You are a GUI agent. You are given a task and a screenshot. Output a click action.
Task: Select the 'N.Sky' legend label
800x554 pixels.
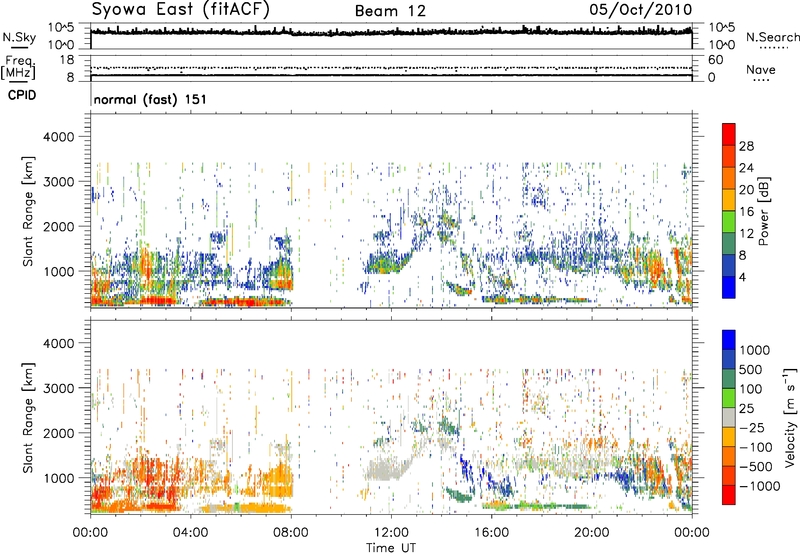coord(19,37)
